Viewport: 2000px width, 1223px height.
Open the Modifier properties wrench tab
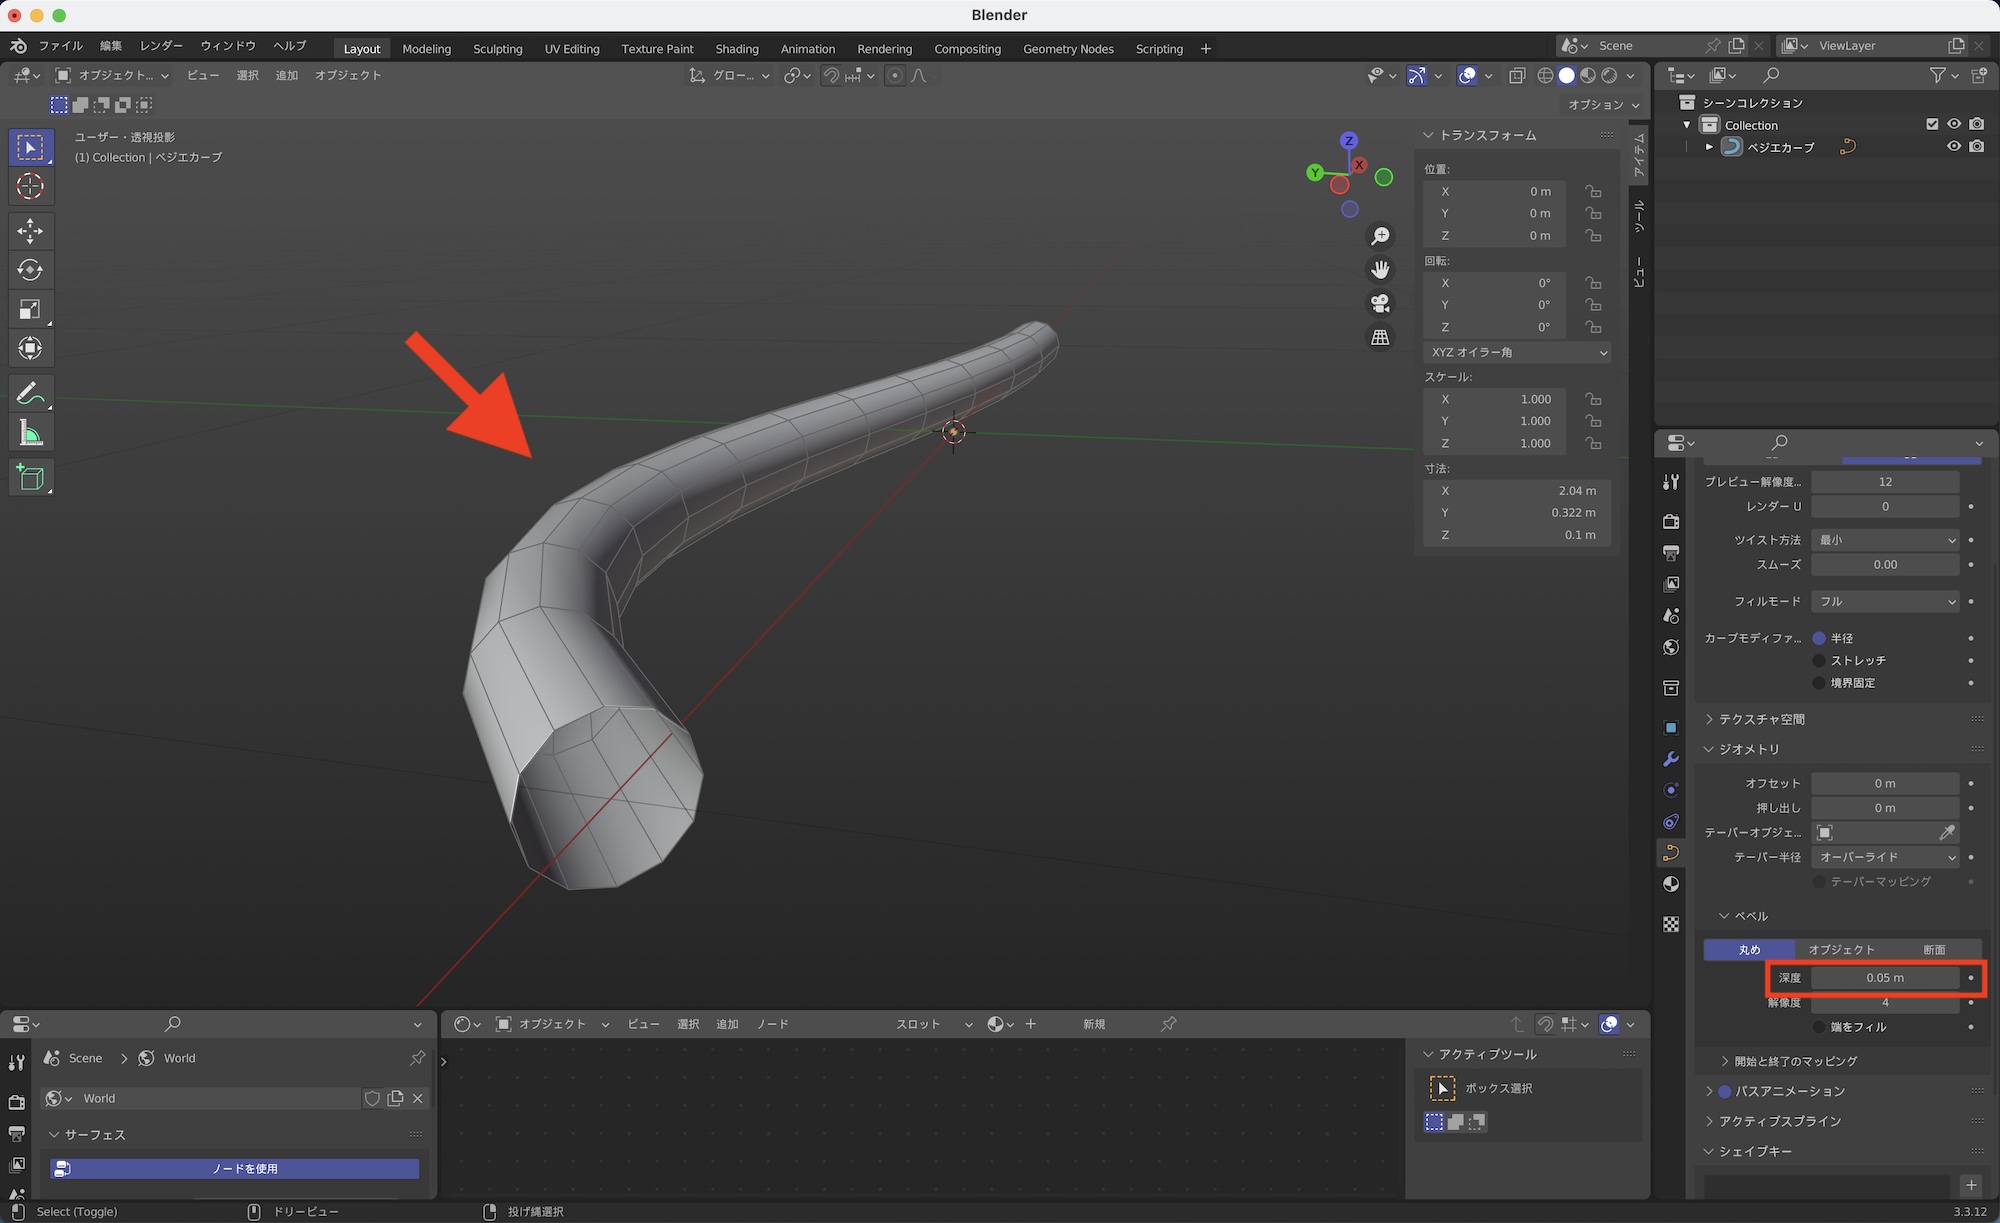tap(1671, 759)
